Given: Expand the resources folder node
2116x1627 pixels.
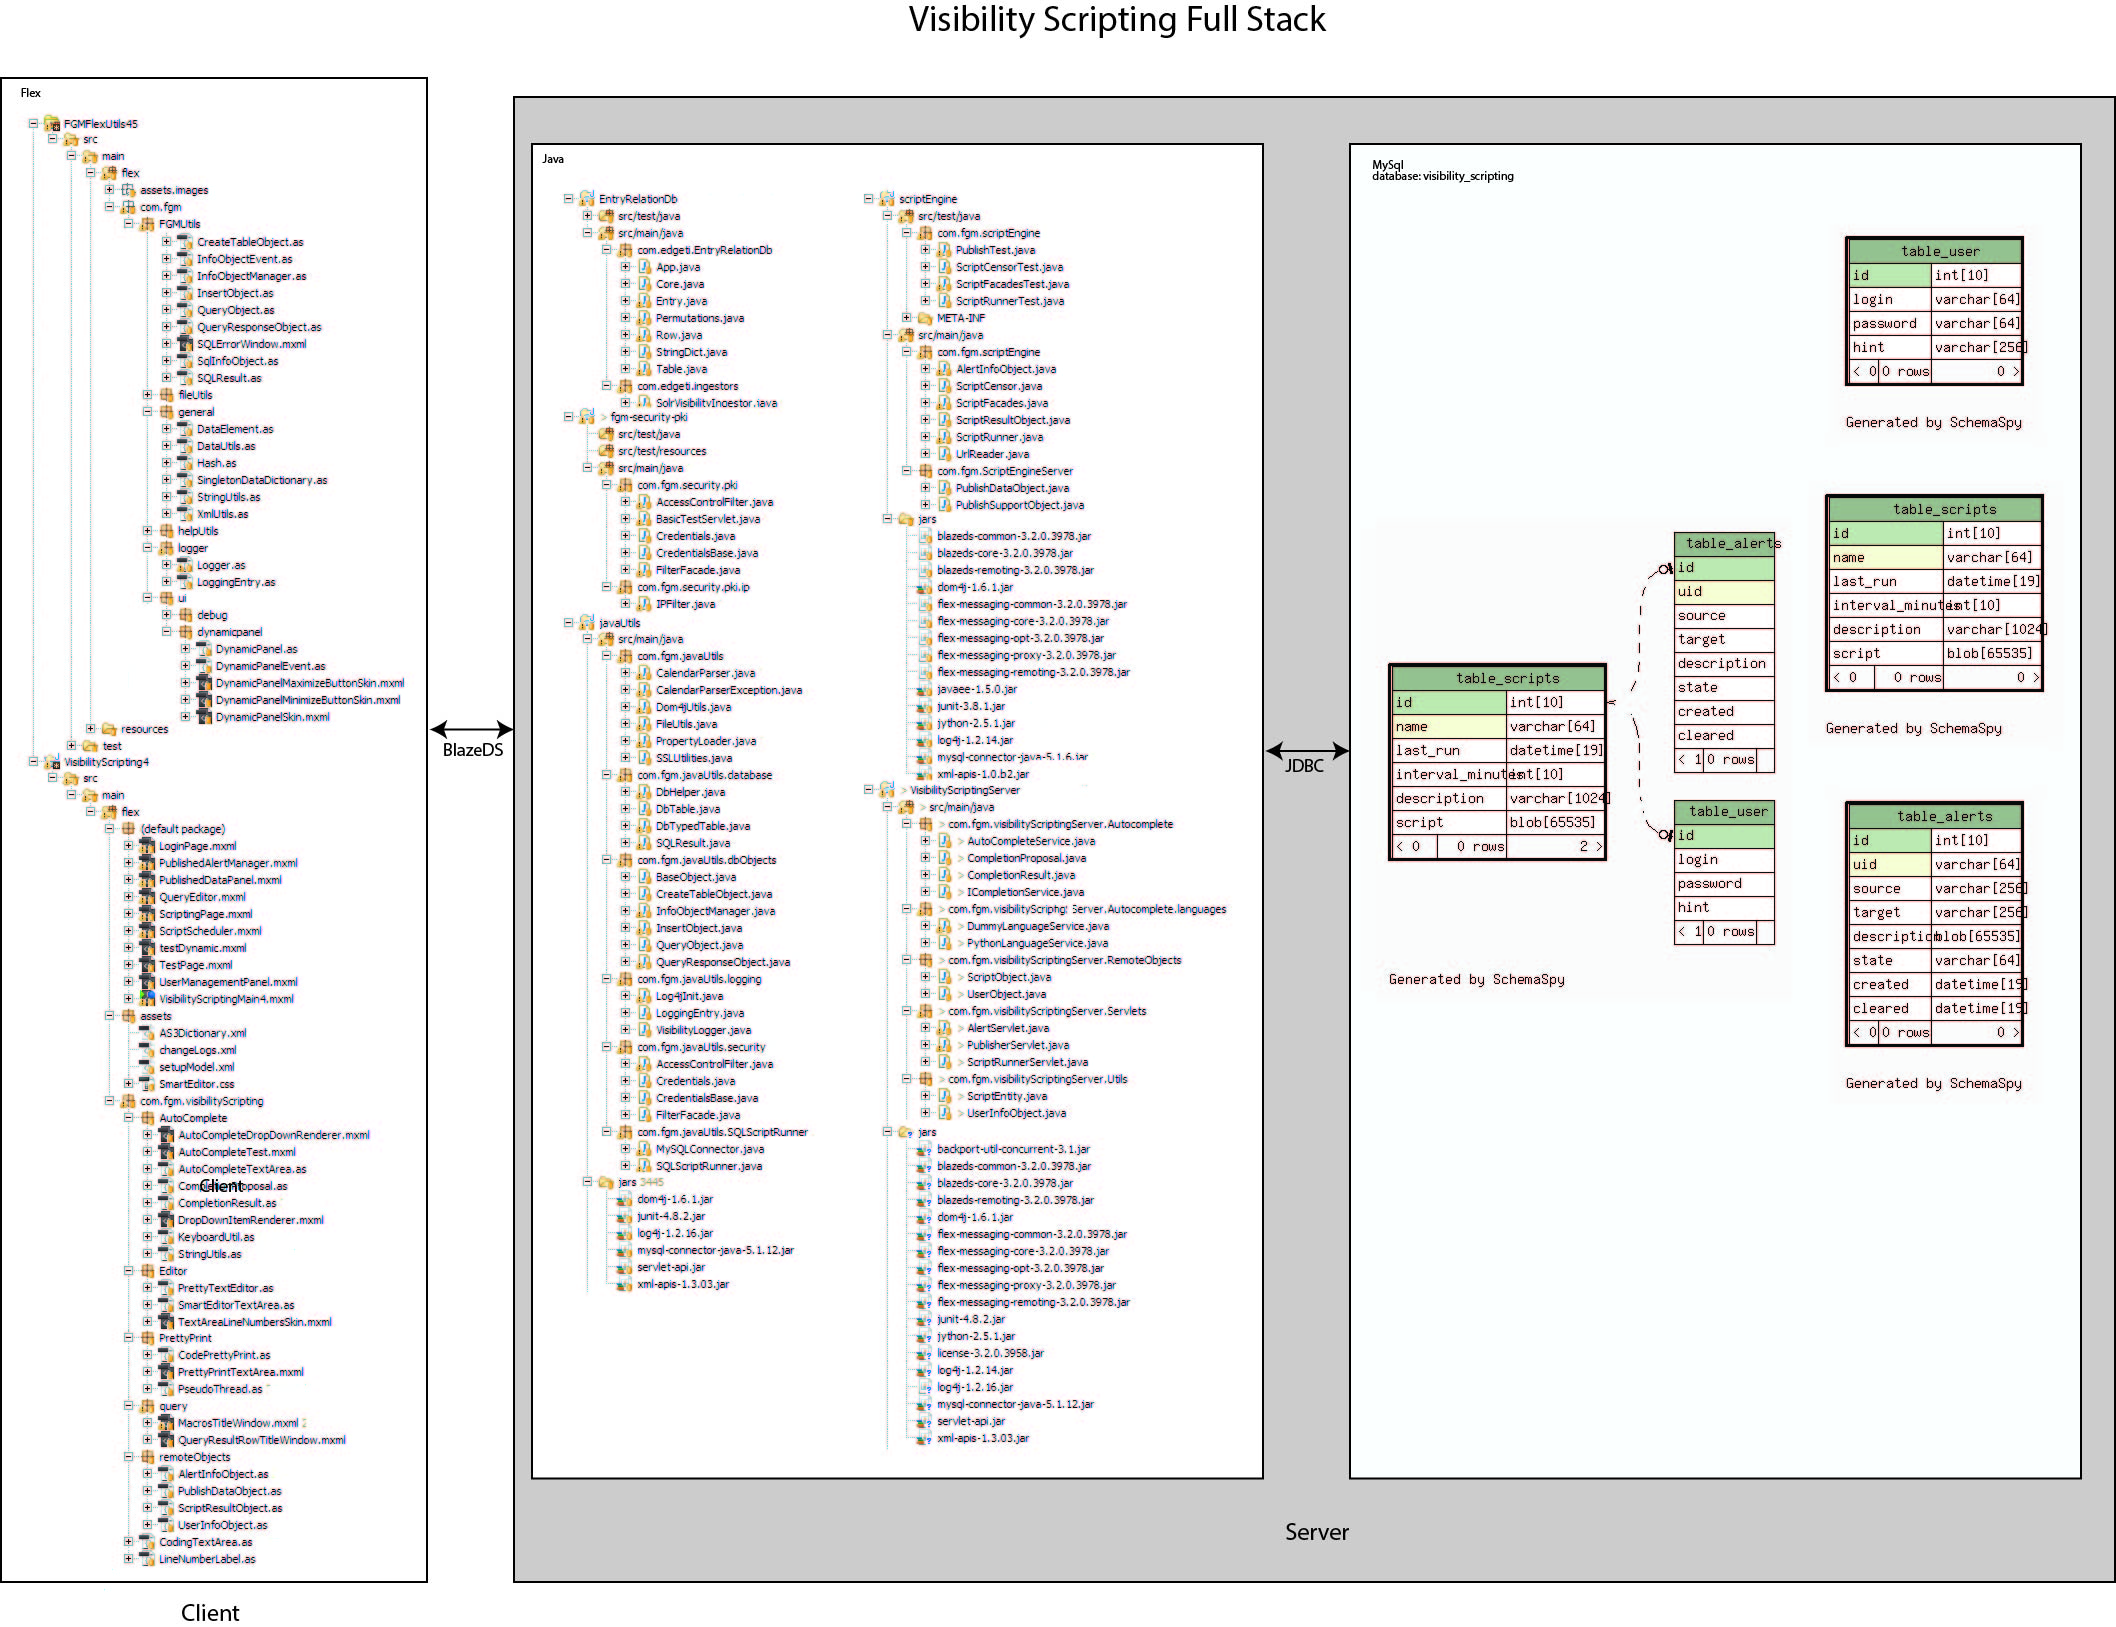Looking at the screenshot, I should click(91, 729).
